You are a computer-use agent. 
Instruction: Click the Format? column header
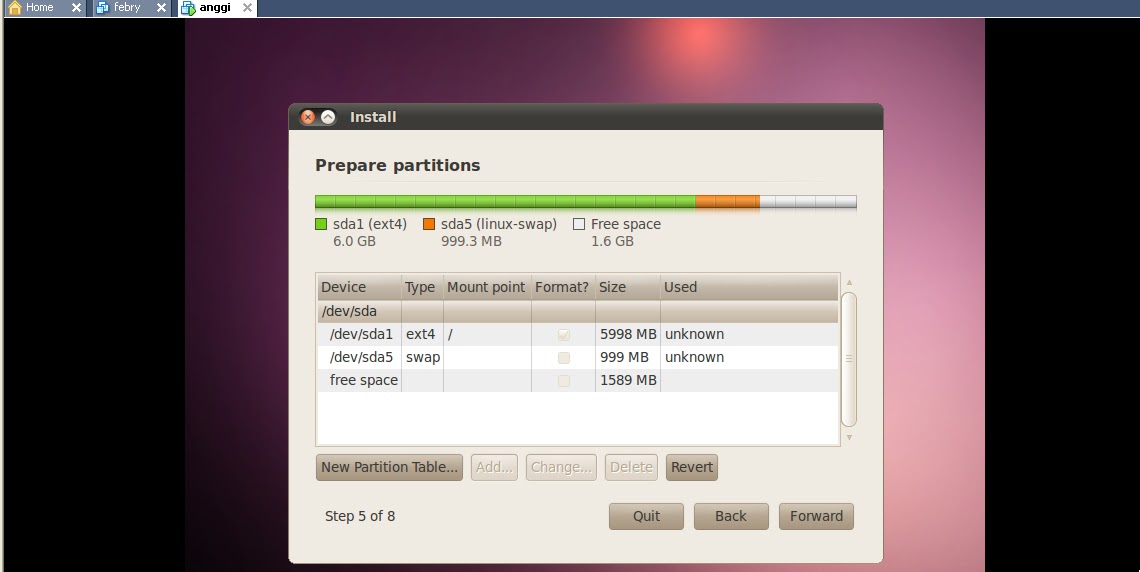tap(563, 287)
